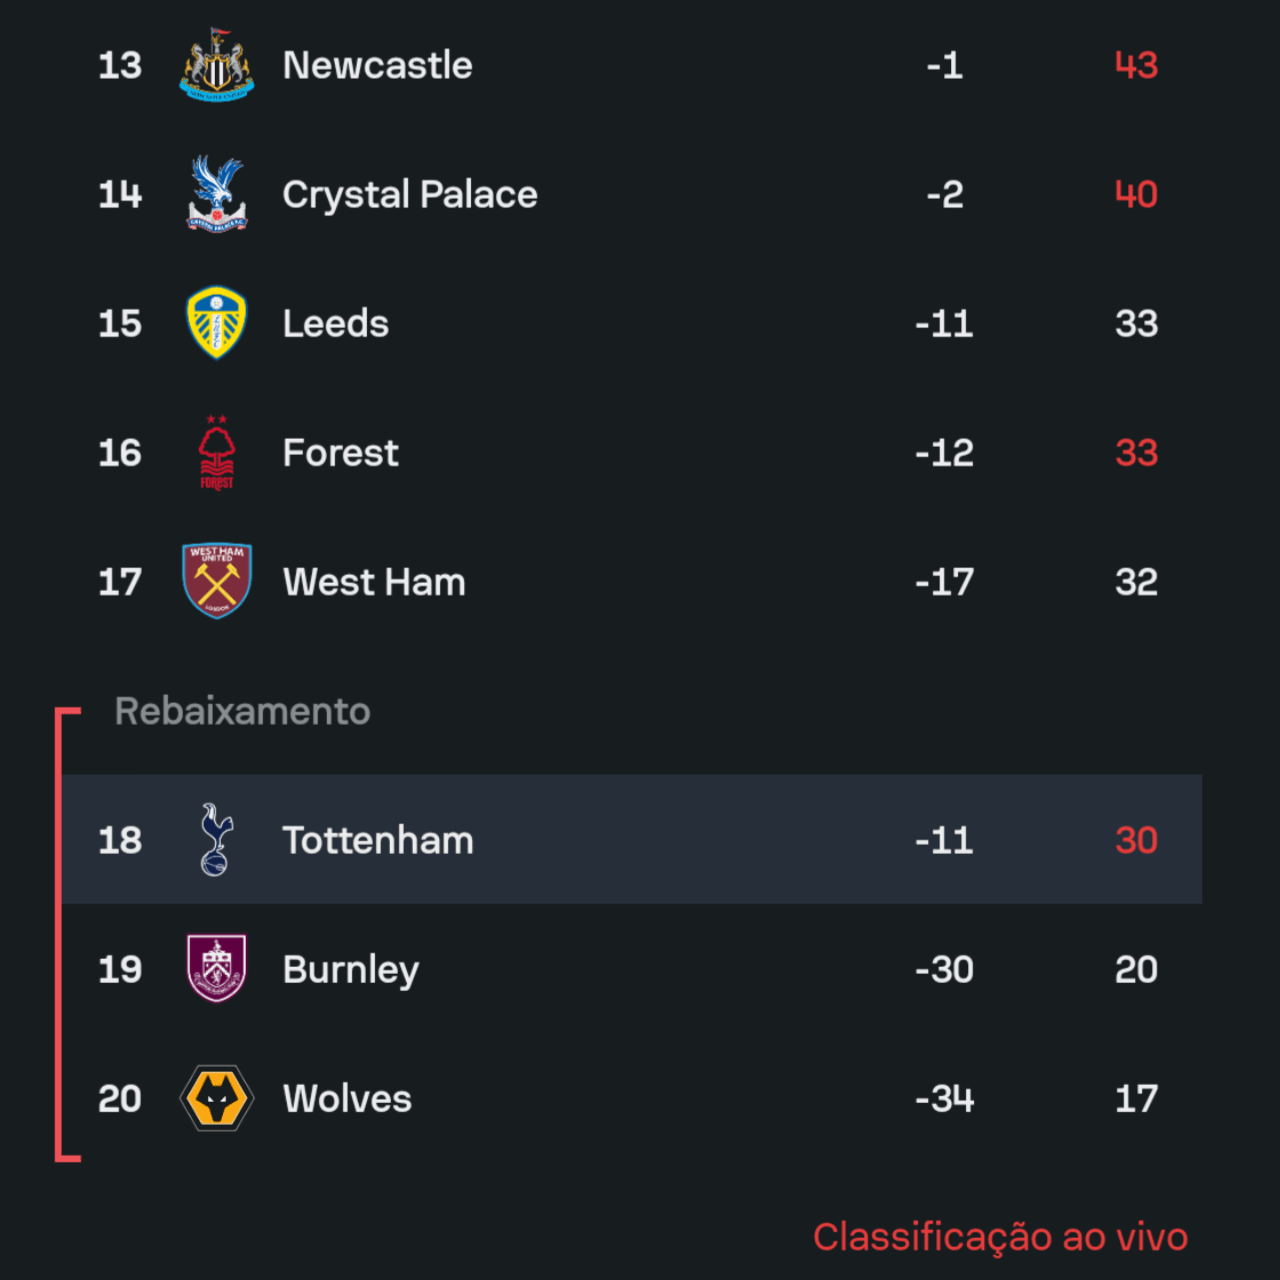This screenshot has width=1280, height=1280.
Task: Click the Crystal Palace eagle crest
Action: (217, 195)
